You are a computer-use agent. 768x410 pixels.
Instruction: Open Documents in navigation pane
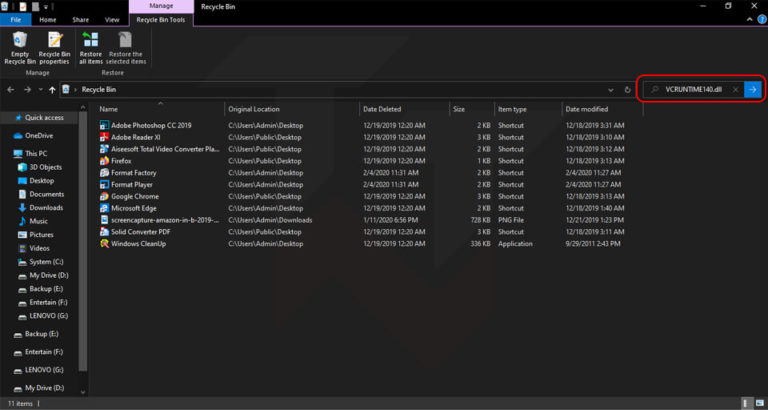47,194
